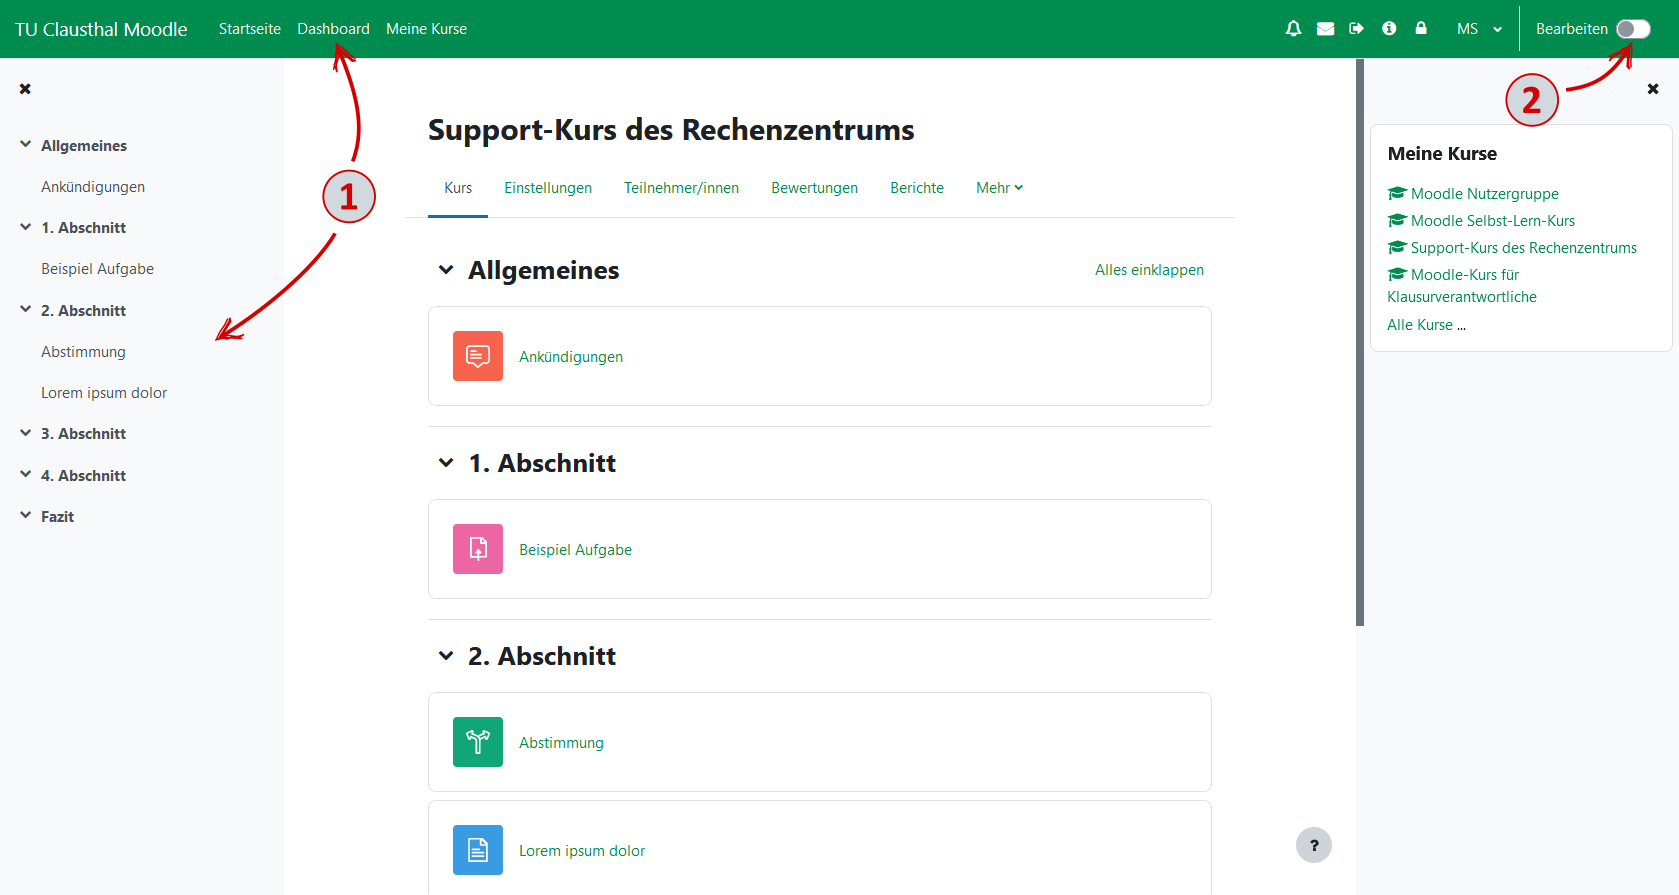Select 3. Abschnitt label in the course index
1679x895 pixels.
(x=83, y=434)
